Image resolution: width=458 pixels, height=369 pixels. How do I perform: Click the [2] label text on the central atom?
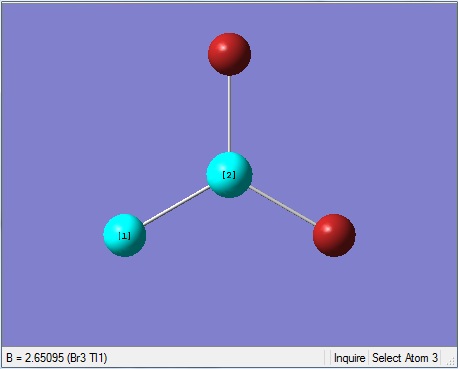[x=229, y=175]
